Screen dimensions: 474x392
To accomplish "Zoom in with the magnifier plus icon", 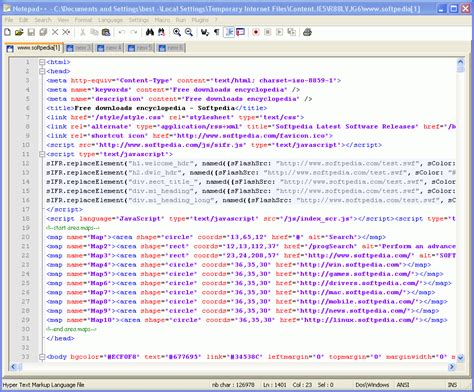I will pos(177,32).
